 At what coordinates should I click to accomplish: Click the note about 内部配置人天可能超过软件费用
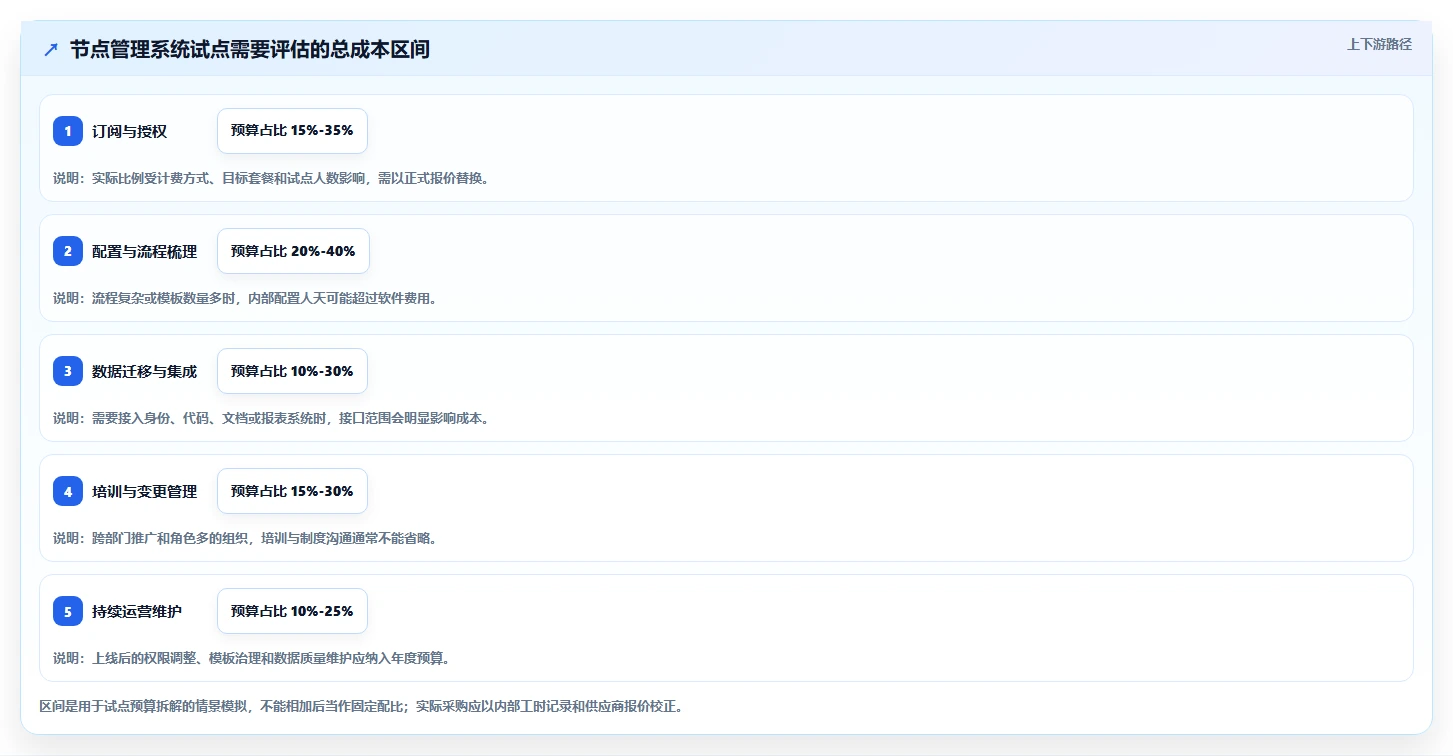245,298
